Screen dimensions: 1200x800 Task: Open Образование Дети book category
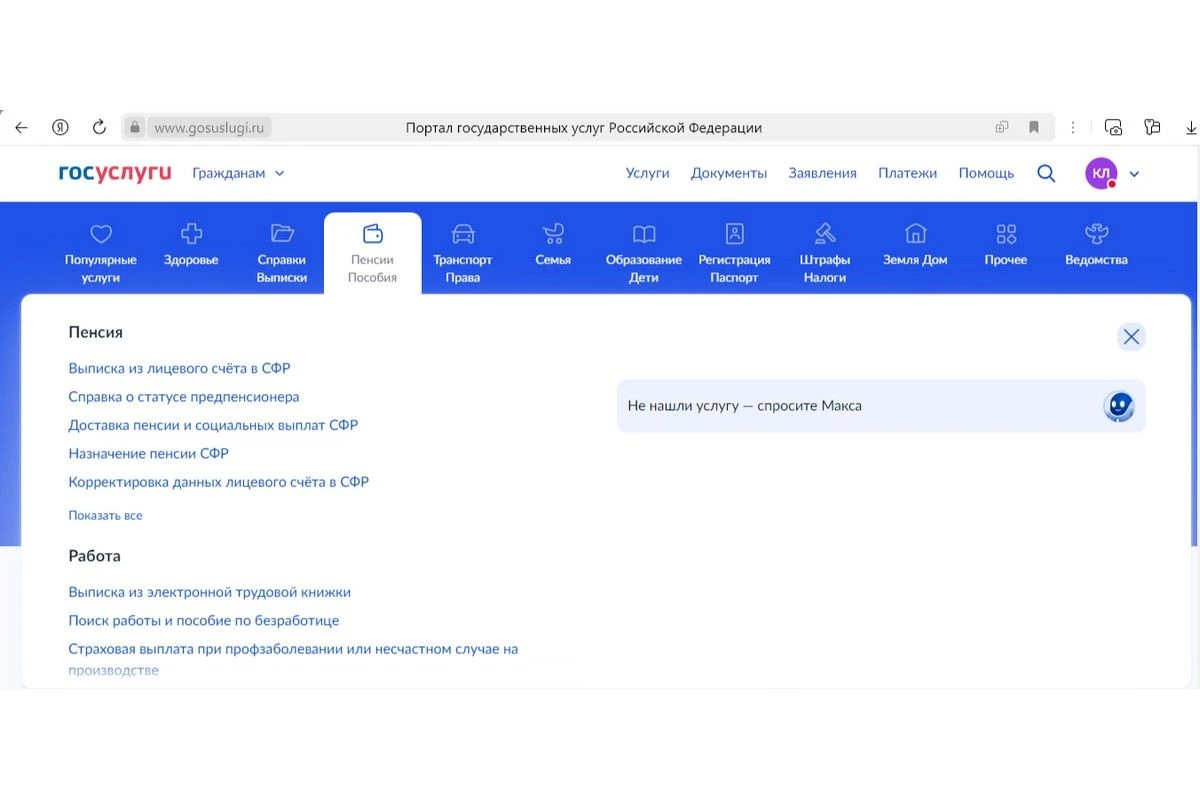(x=644, y=254)
